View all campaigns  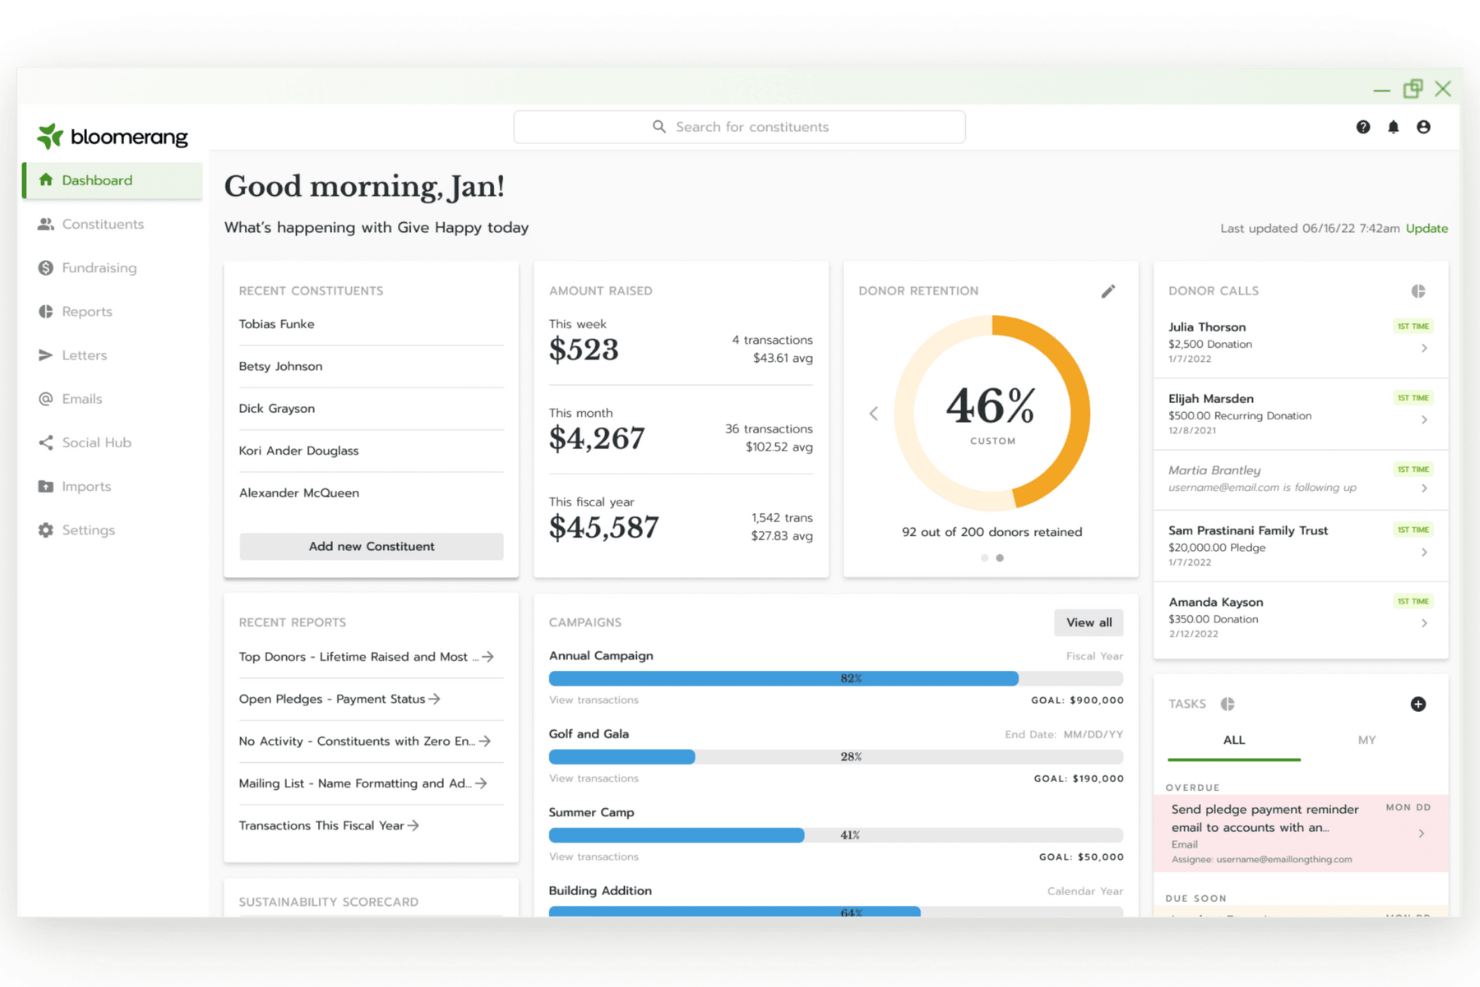(1088, 622)
